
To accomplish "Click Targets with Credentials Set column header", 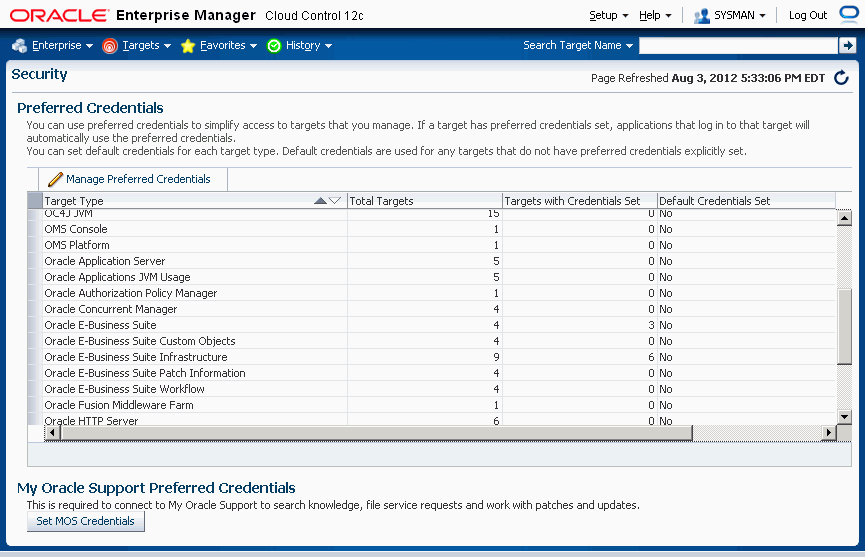I will point(580,201).
